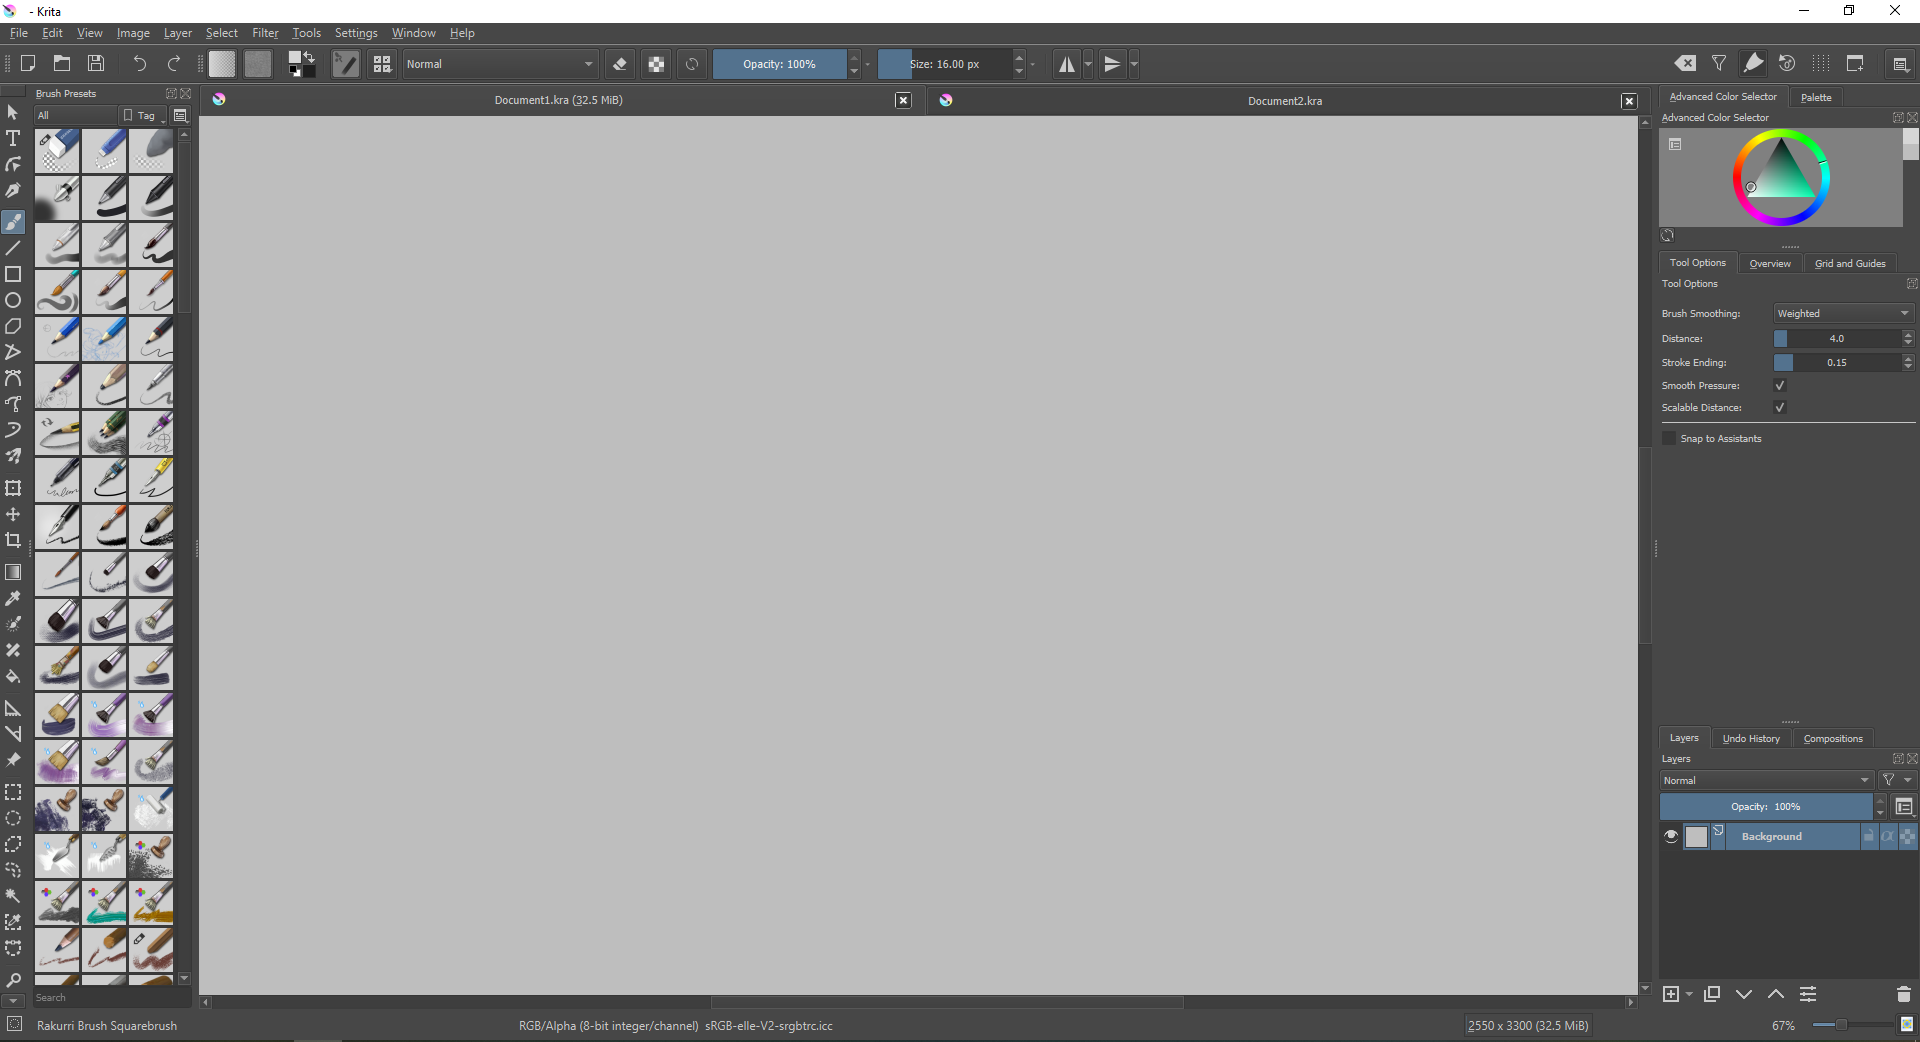Open the Filter menu
Viewport: 1920px width, 1042px height.
pos(265,33)
